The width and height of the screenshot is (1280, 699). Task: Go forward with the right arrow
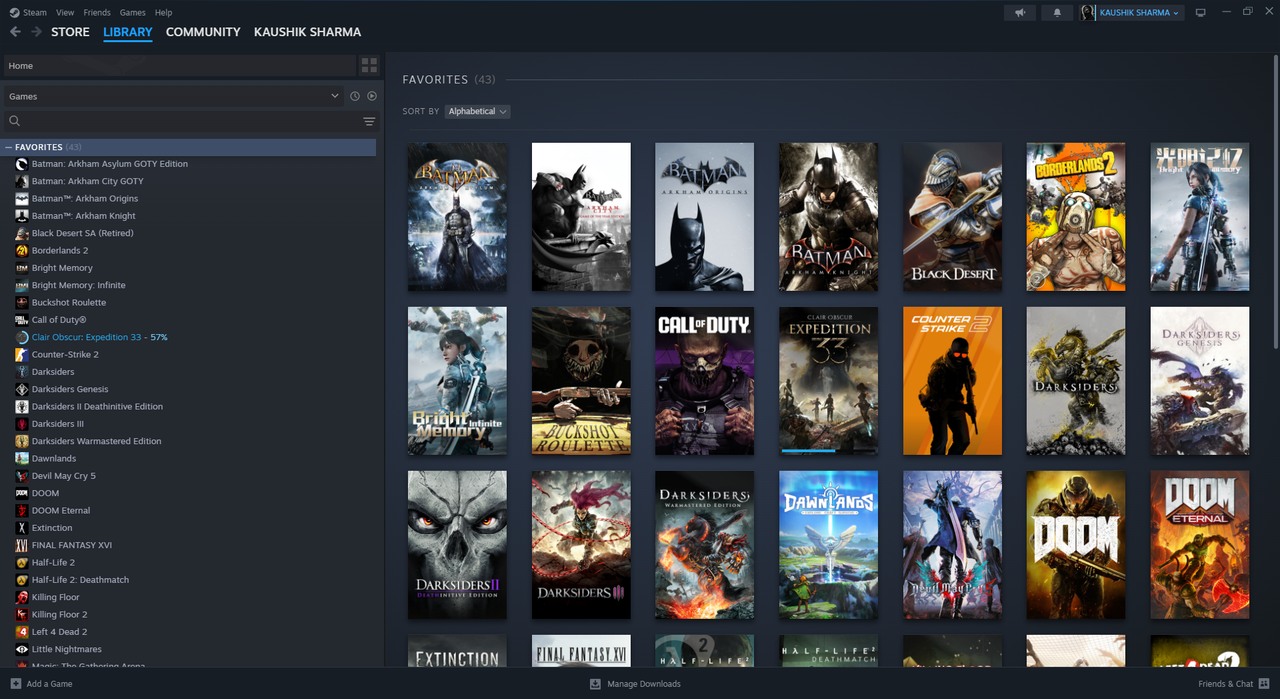36,32
